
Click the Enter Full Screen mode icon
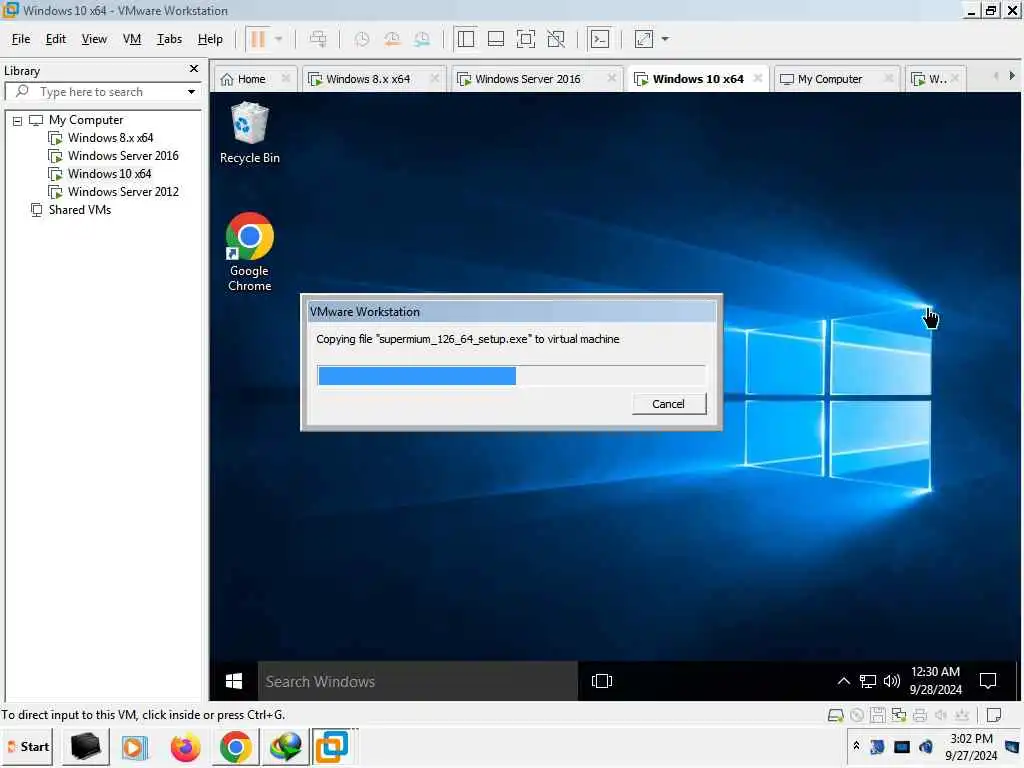tap(526, 39)
